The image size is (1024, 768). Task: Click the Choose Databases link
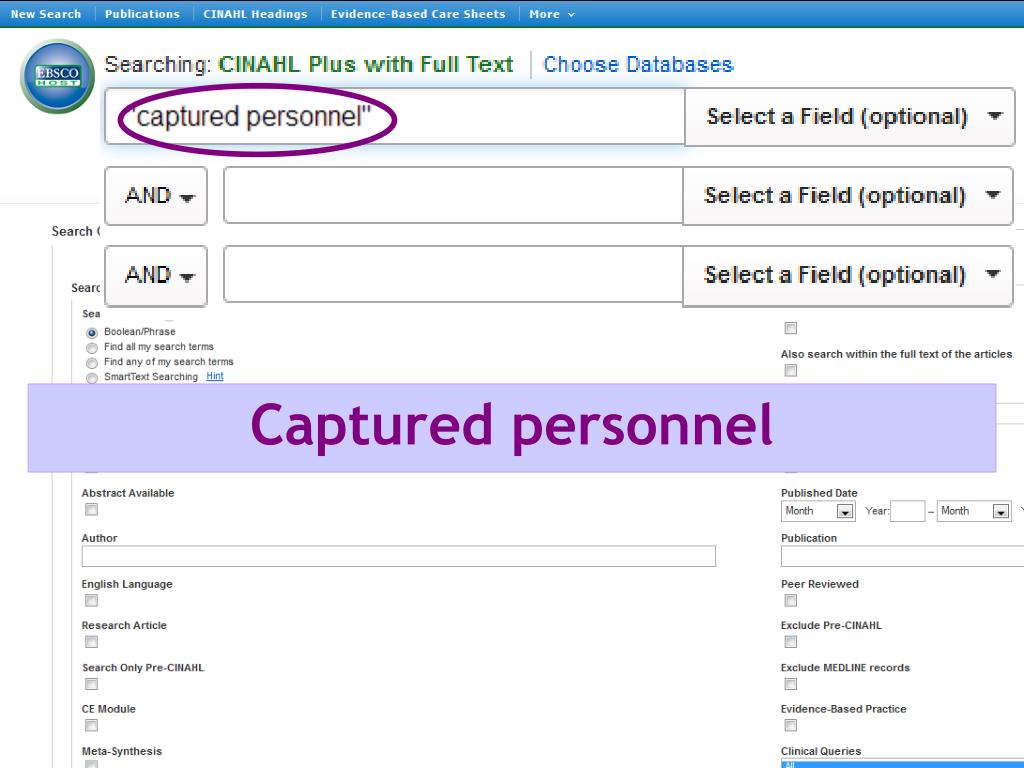click(x=638, y=64)
